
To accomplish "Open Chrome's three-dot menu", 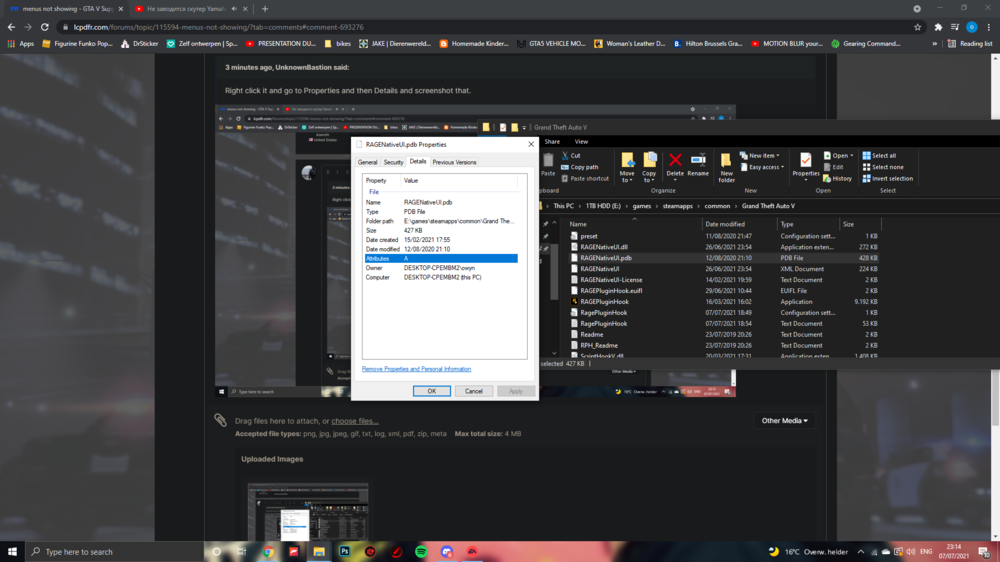I will pos(989,27).
